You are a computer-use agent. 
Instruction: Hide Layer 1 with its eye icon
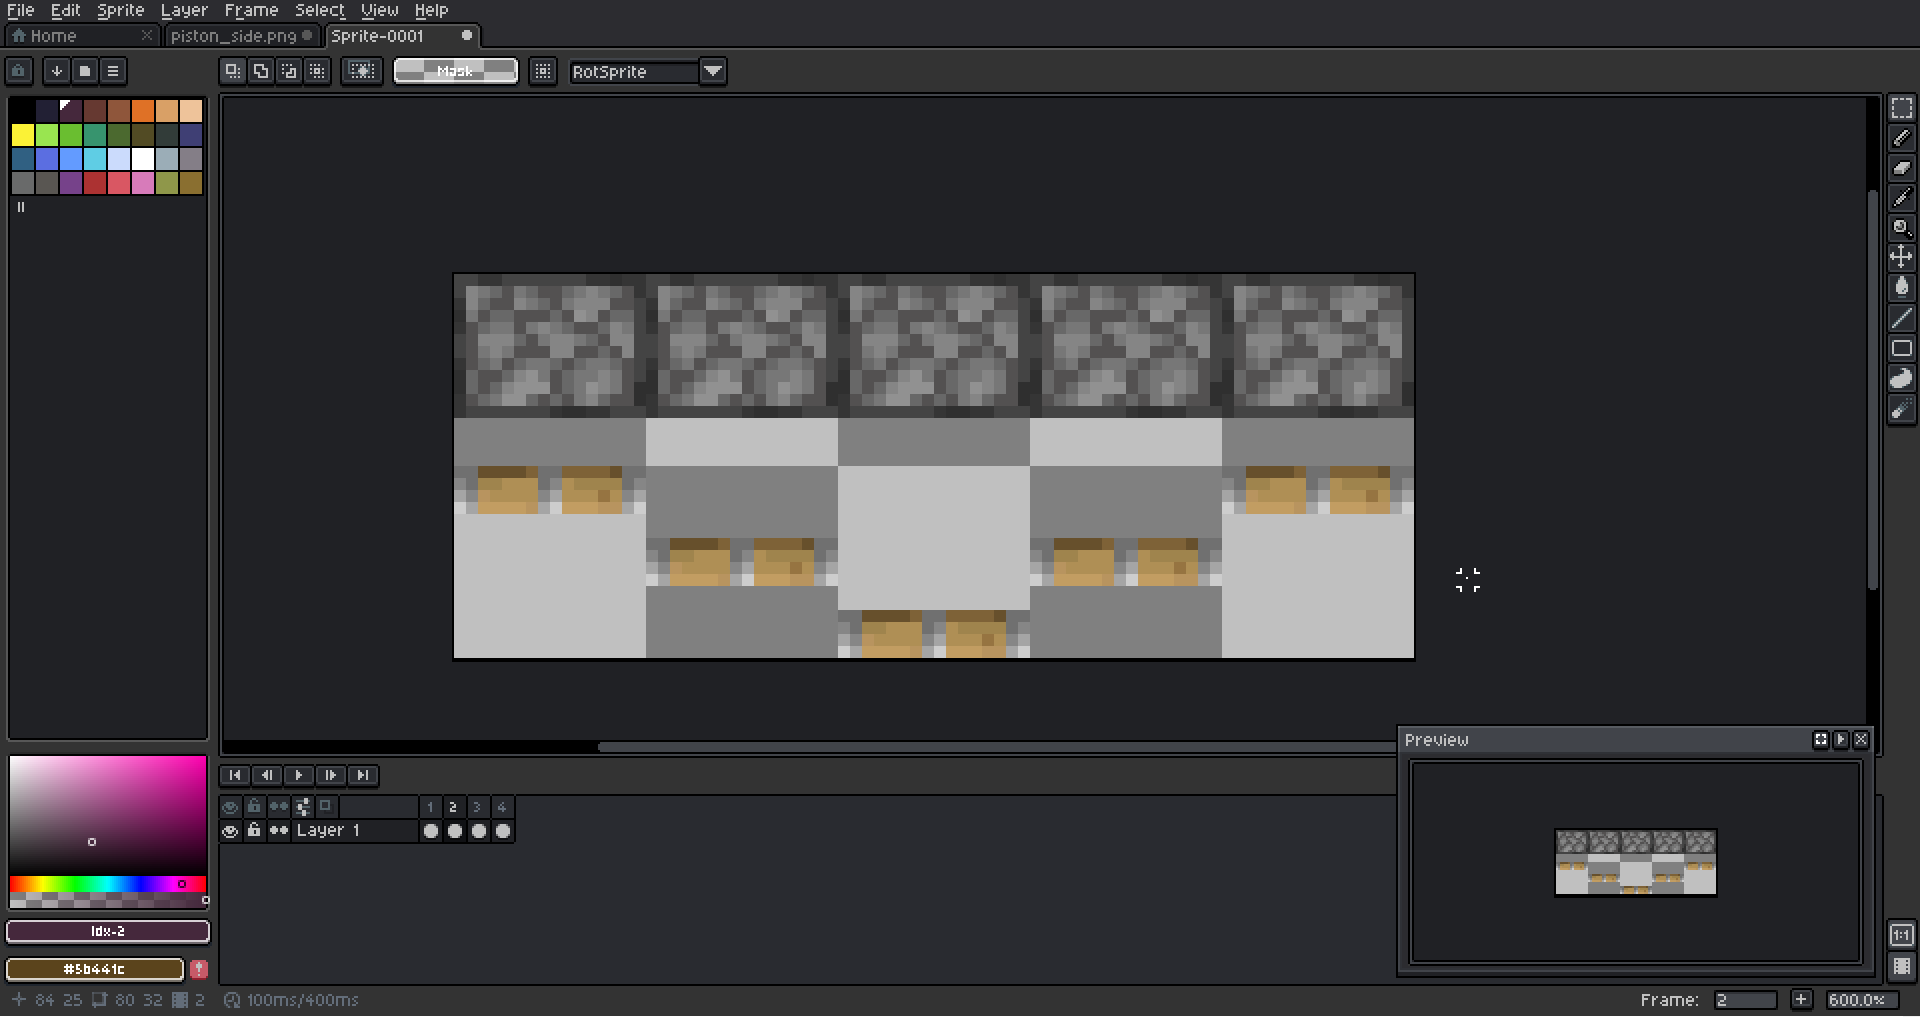click(x=230, y=831)
